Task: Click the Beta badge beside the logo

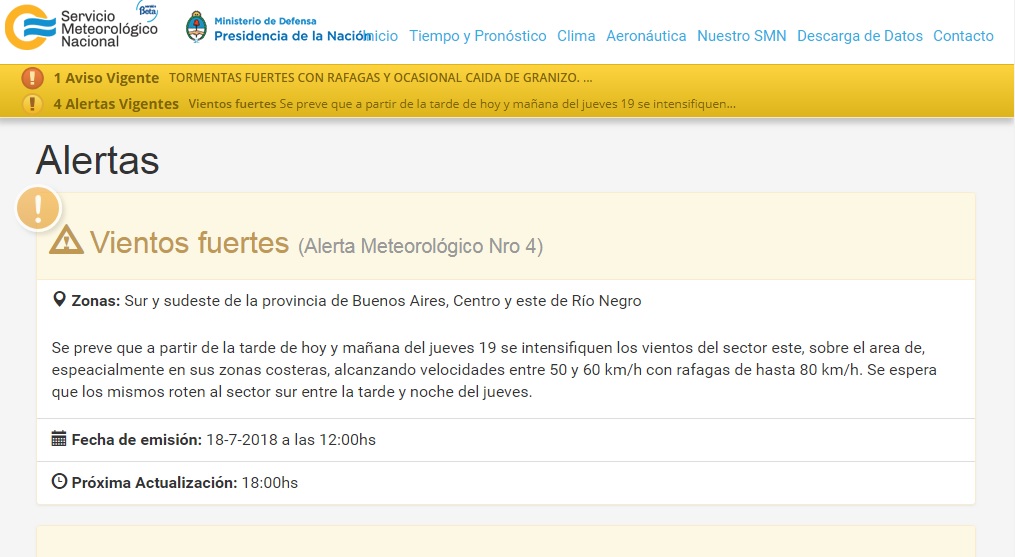Action: [148, 9]
